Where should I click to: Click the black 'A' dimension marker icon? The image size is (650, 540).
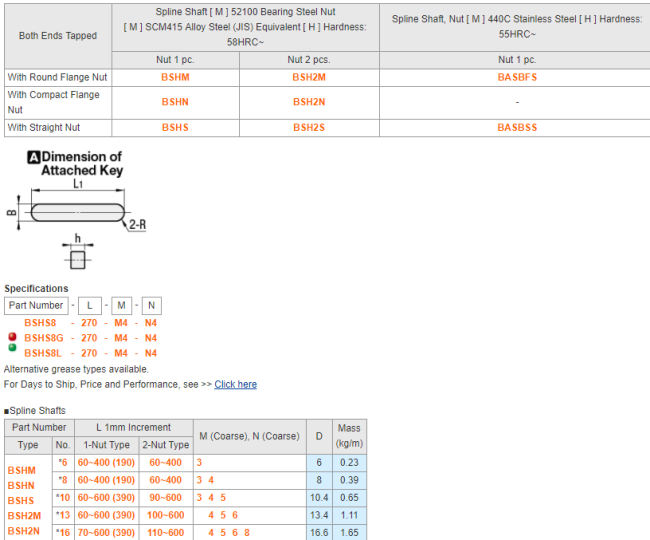(x=33, y=157)
